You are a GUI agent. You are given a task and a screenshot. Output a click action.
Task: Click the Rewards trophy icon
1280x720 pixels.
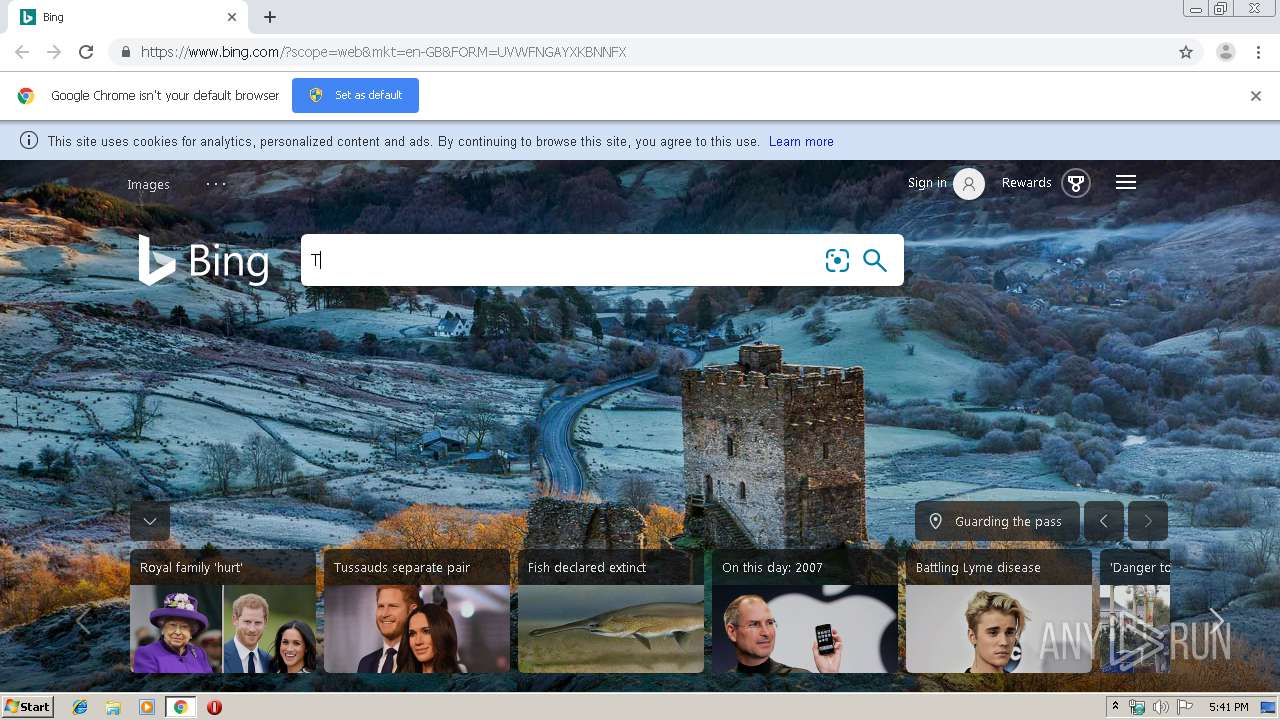[x=1076, y=183]
